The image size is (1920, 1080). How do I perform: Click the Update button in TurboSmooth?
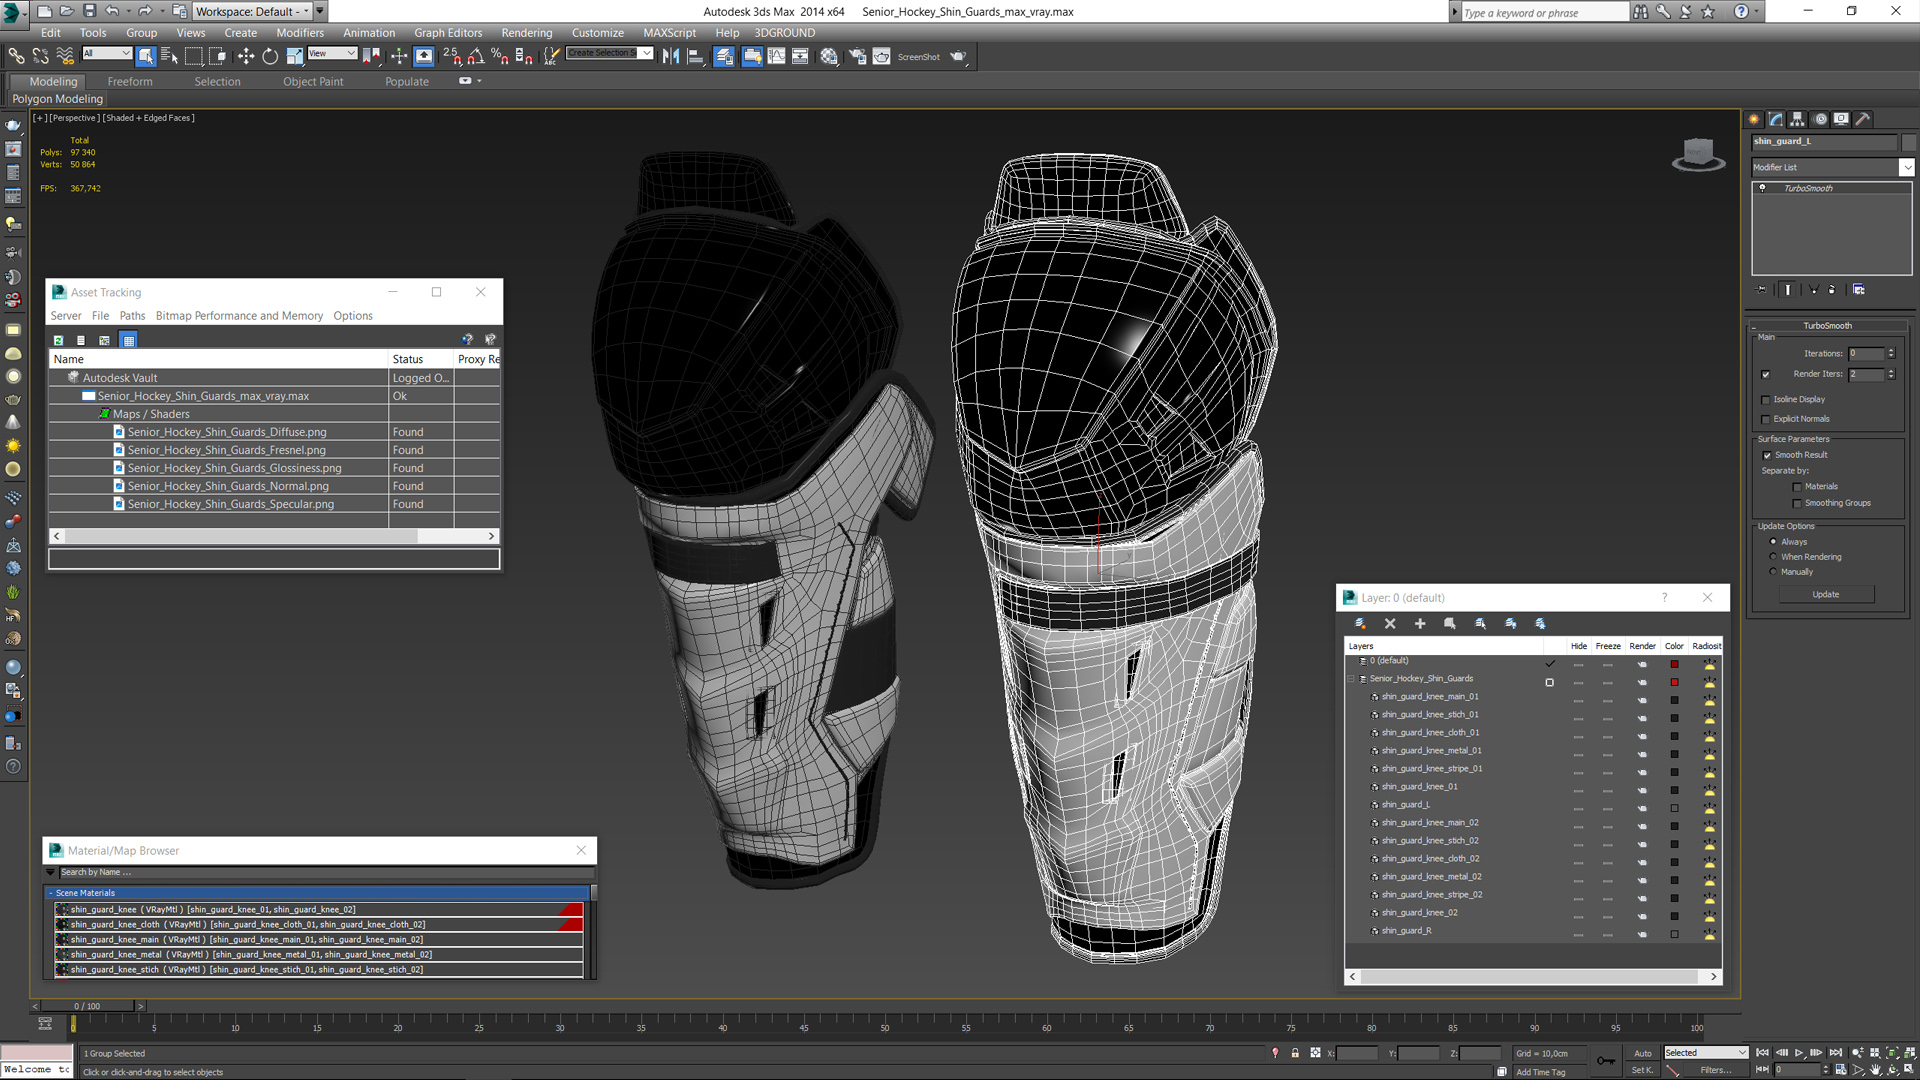(x=1826, y=595)
